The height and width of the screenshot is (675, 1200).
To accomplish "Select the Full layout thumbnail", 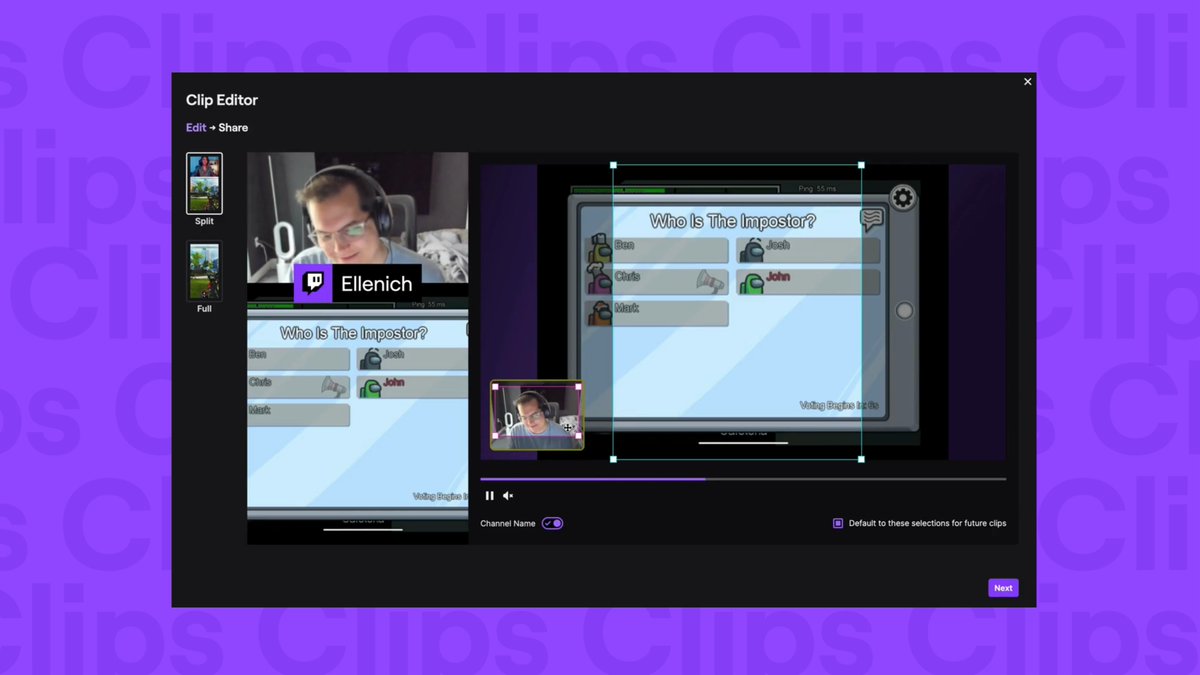I will point(204,271).
